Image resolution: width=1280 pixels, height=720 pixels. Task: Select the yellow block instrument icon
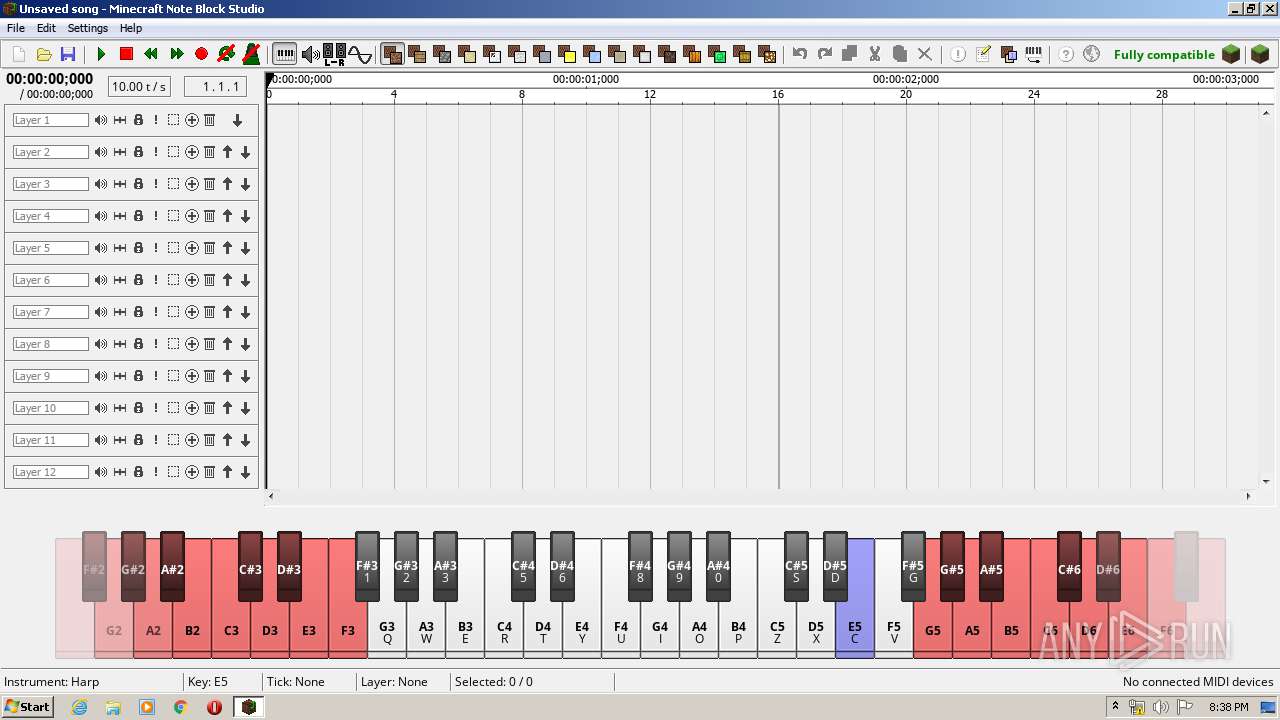point(568,54)
